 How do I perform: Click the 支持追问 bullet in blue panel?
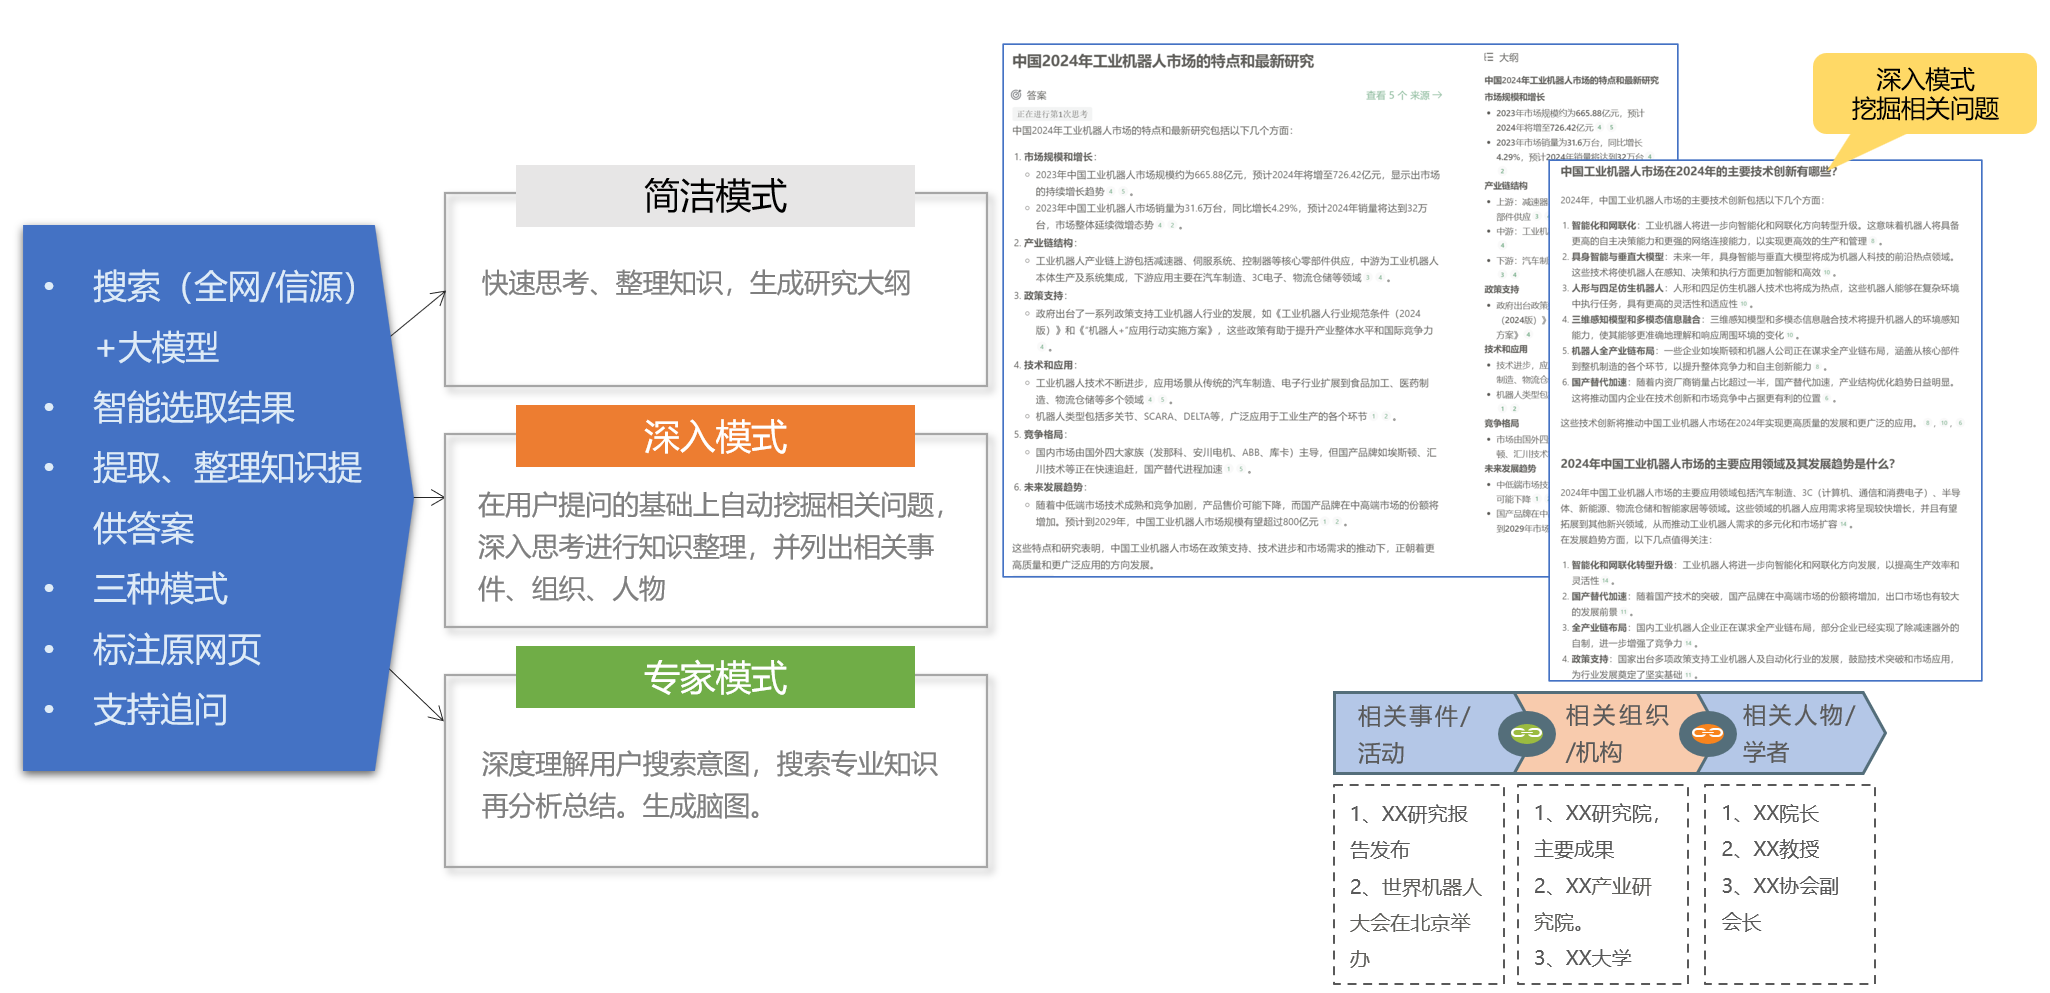pos(160,710)
